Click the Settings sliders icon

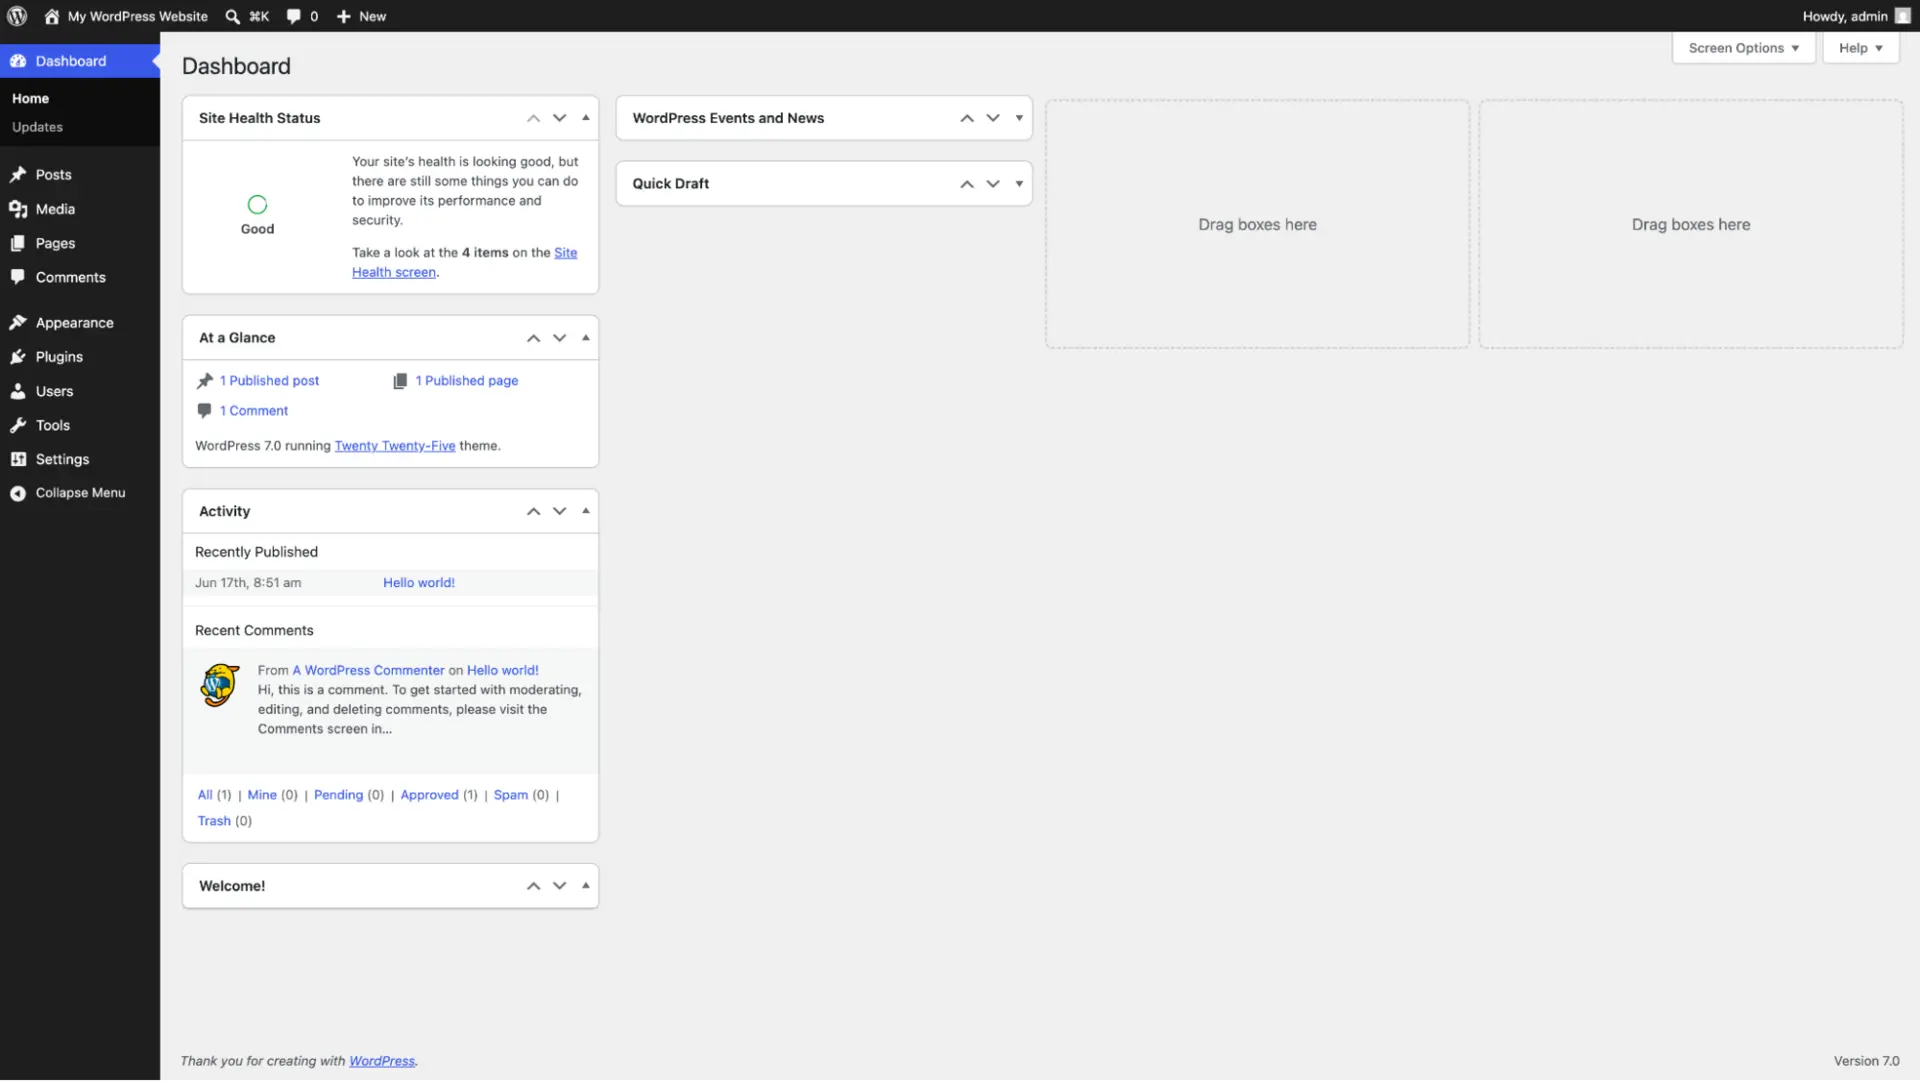pyautogui.click(x=18, y=459)
